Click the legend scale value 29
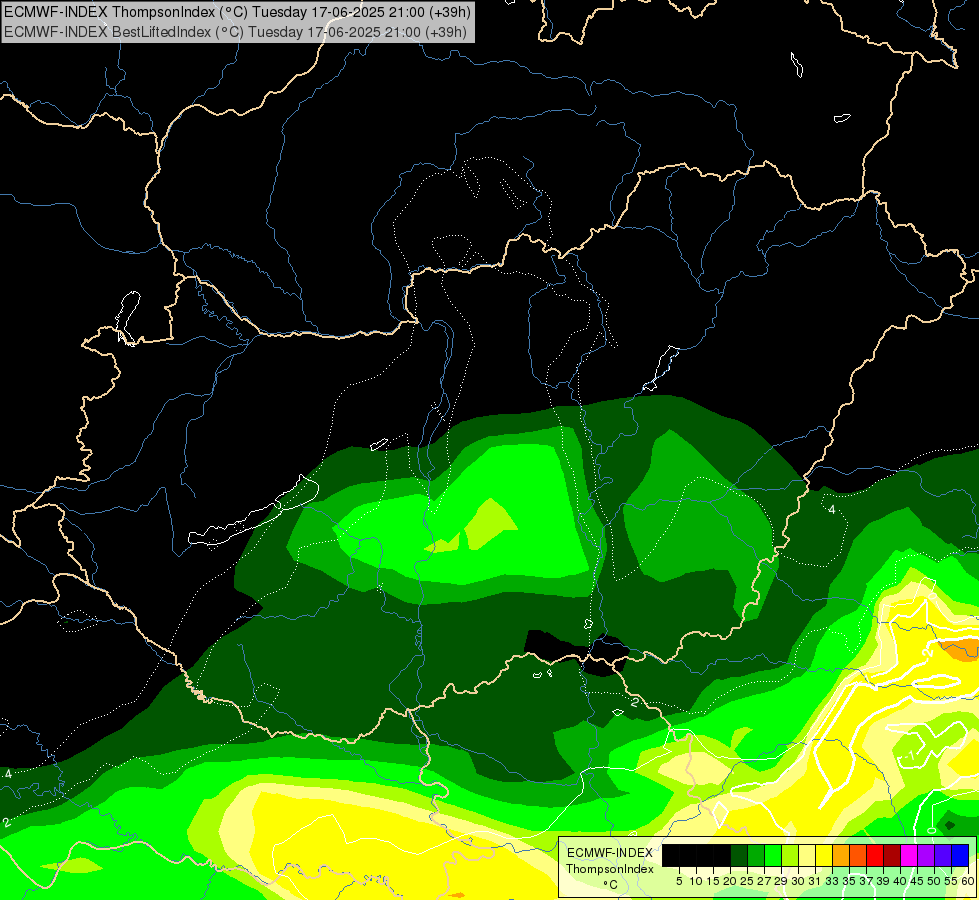 point(781,881)
